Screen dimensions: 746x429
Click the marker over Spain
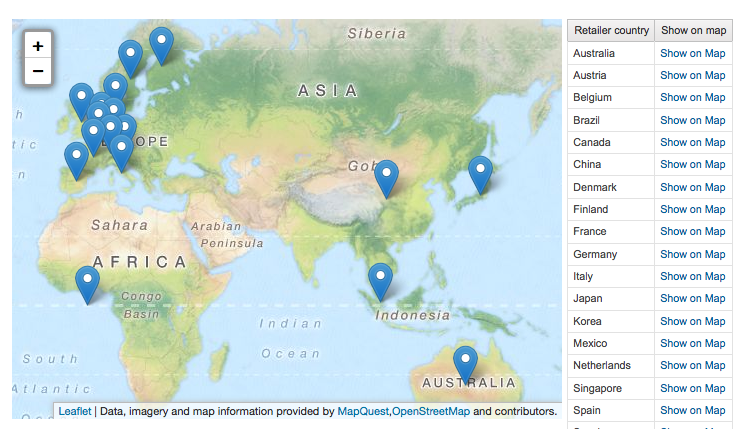[x=76, y=161]
